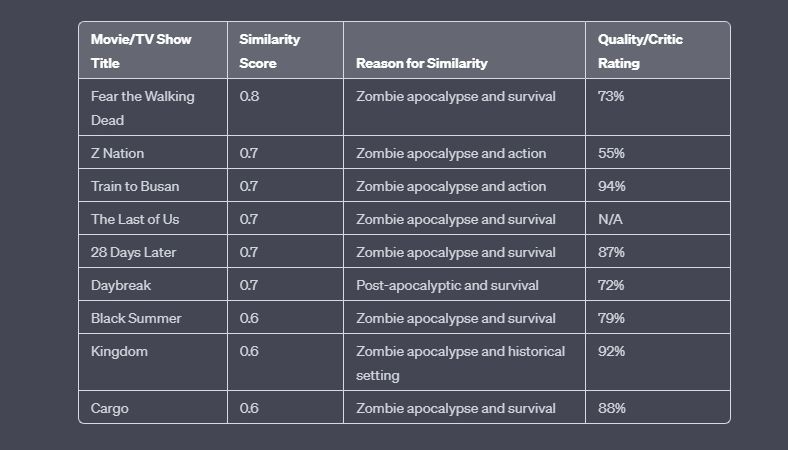Select the Similarity Score column header

pos(270,51)
